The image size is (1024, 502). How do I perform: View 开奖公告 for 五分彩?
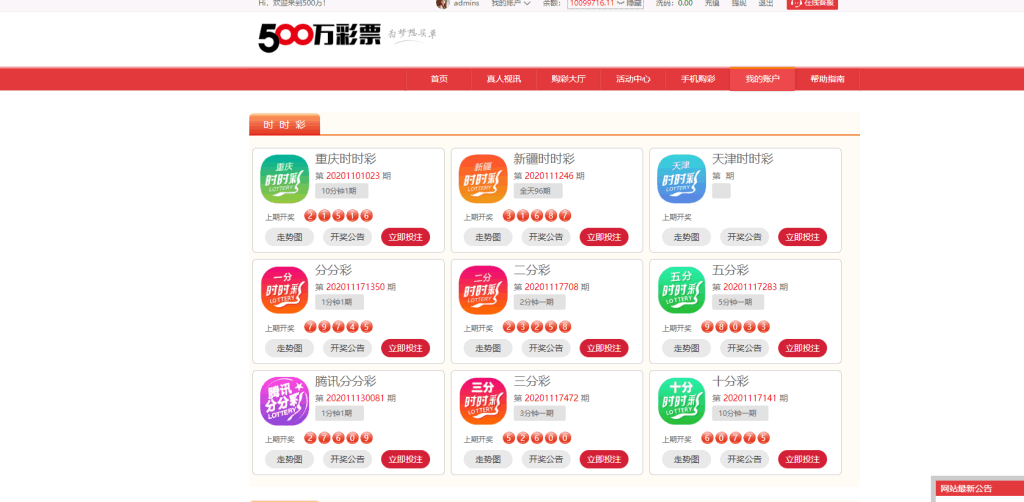click(x=744, y=348)
